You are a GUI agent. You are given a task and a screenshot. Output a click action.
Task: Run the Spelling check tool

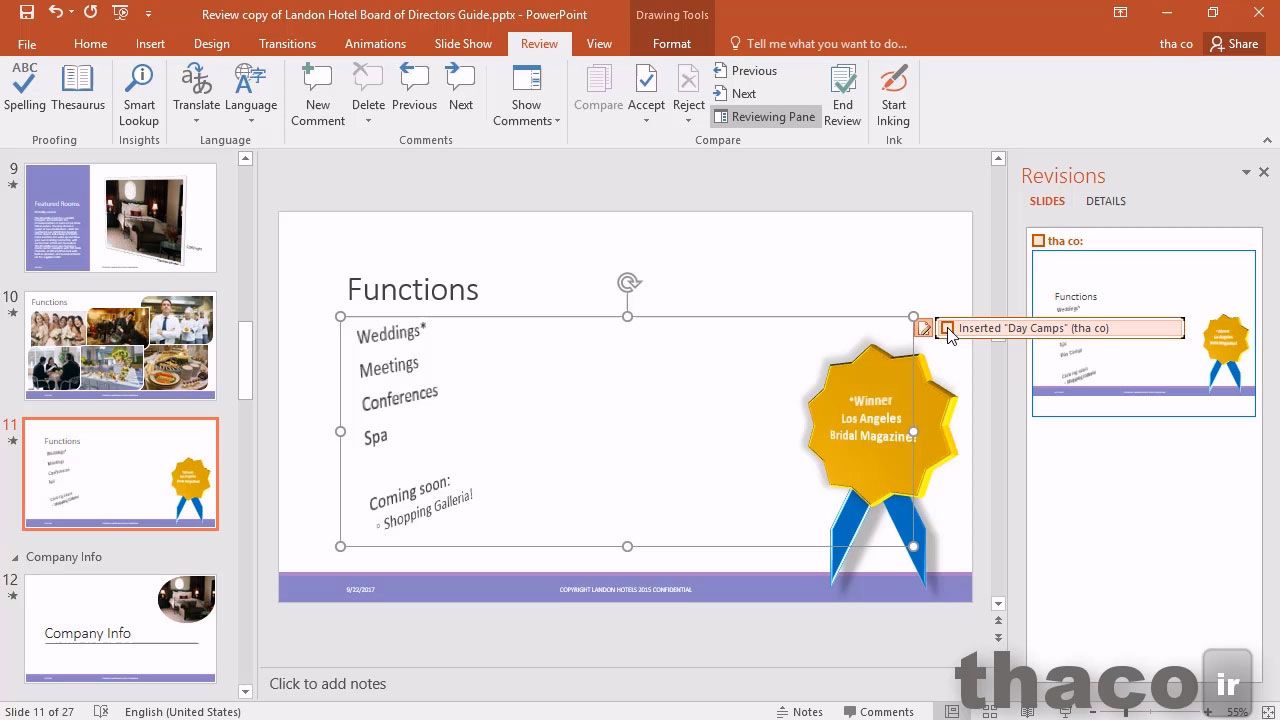pyautogui.click(x=25, y=88)
